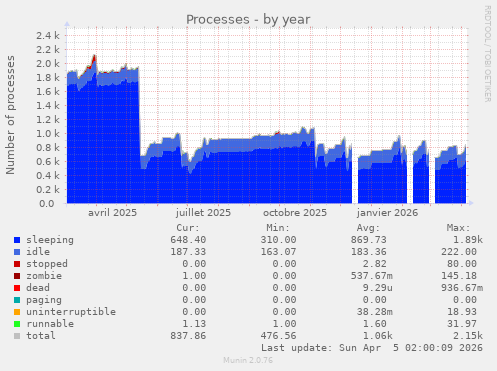
Task: Select the 'sleeping' legend label
Action: tap(50, 240)
